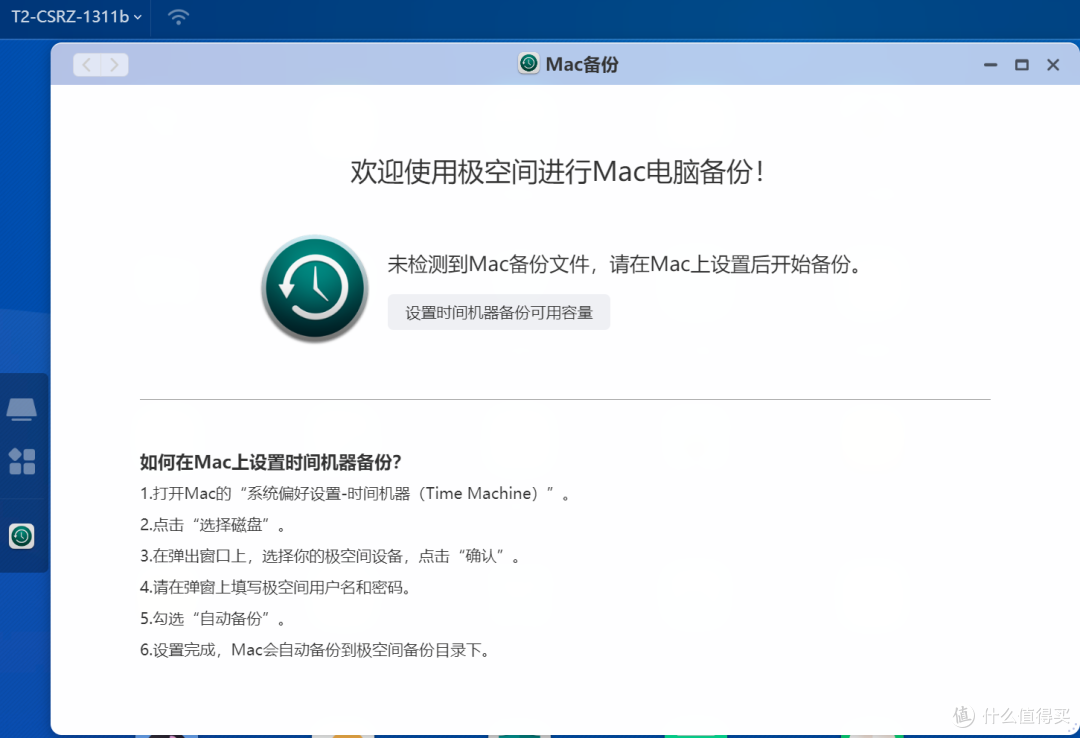Open the desktop drive icon in sidebar
The image size is (1080, 738).
tap(22, 409)
